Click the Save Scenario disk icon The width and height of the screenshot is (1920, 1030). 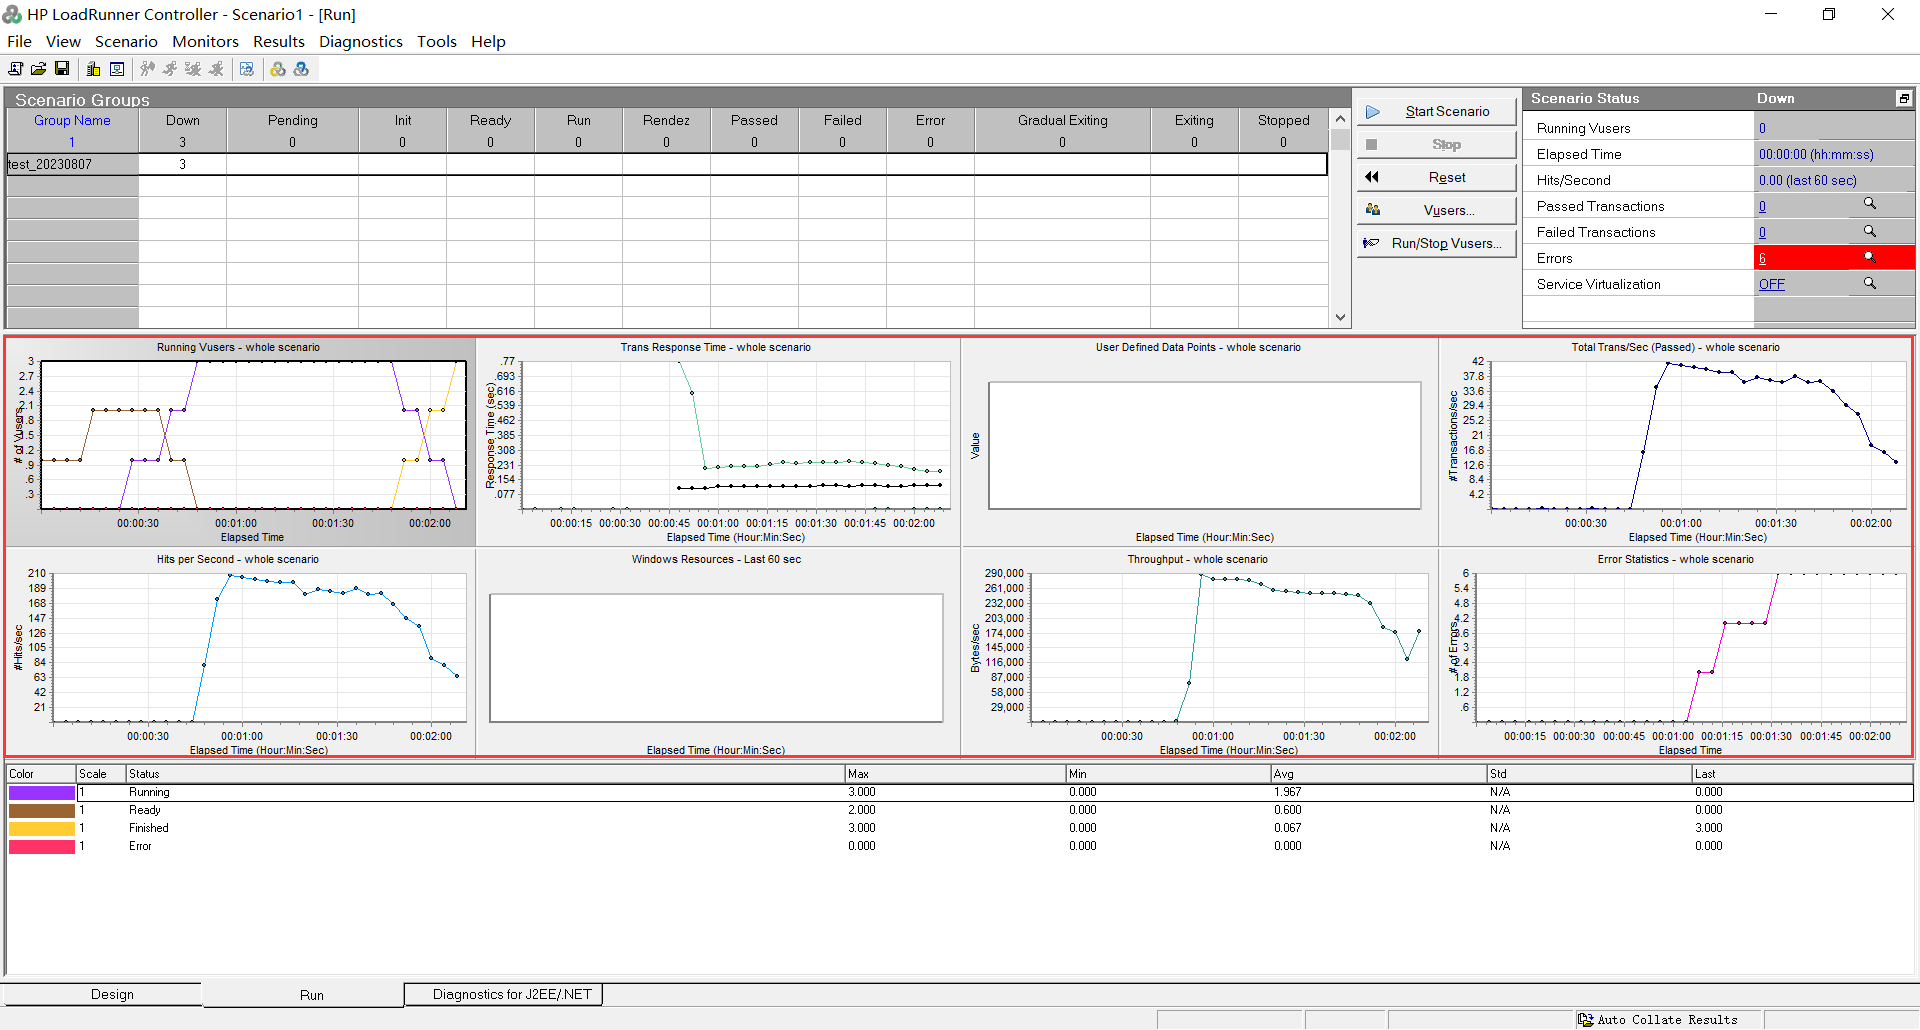click(62, 69)
